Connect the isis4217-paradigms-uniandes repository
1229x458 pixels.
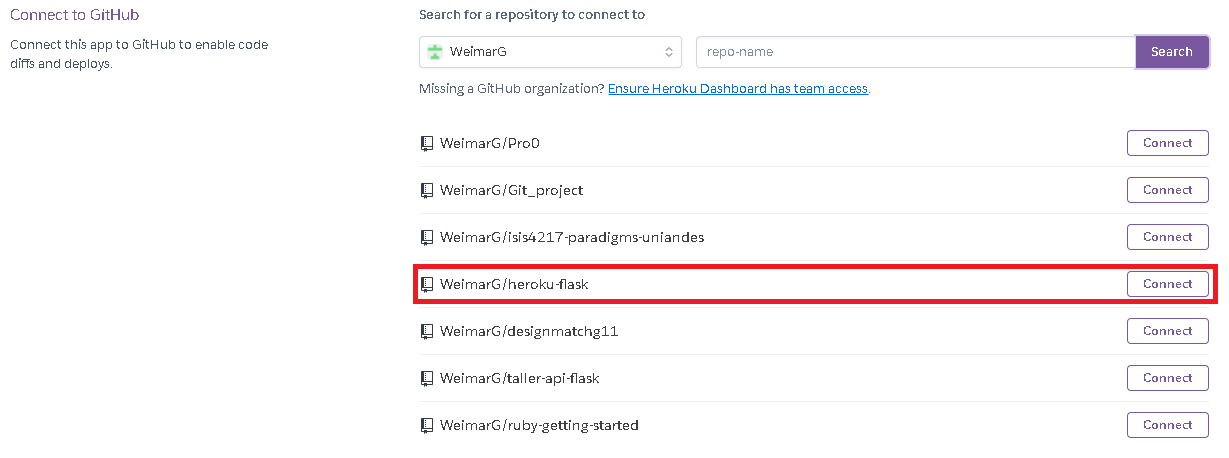[1168, 237]
